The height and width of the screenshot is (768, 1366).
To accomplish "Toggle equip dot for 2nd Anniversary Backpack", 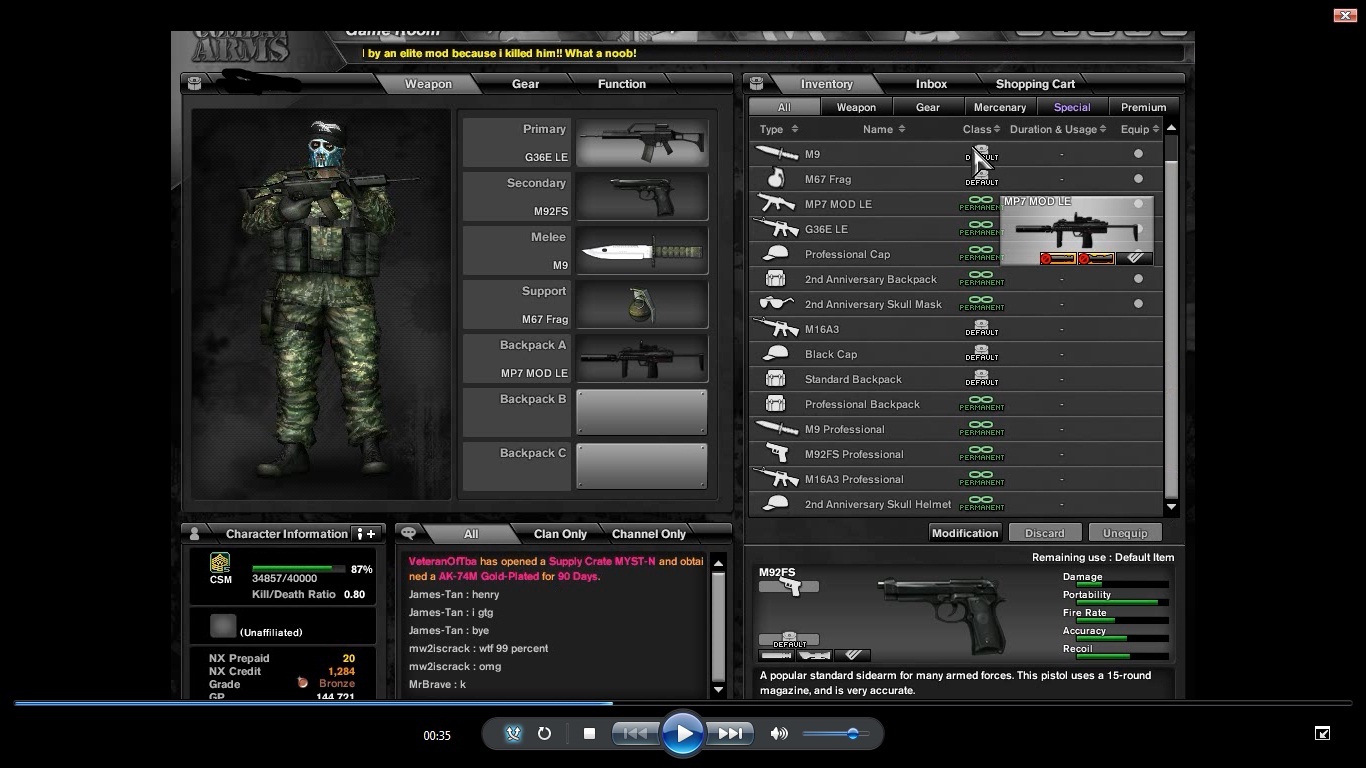I will 1138,279.
